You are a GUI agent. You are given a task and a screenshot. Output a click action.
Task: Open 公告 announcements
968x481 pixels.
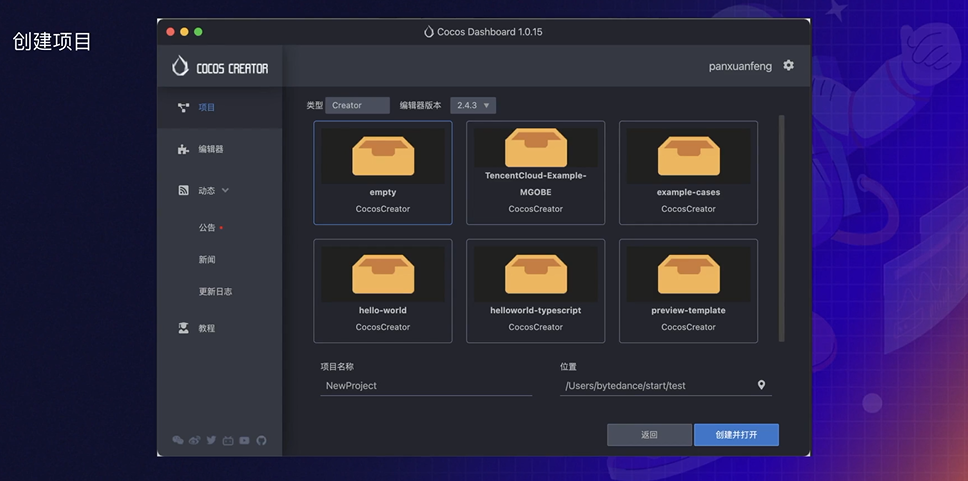tap(207, 227)
